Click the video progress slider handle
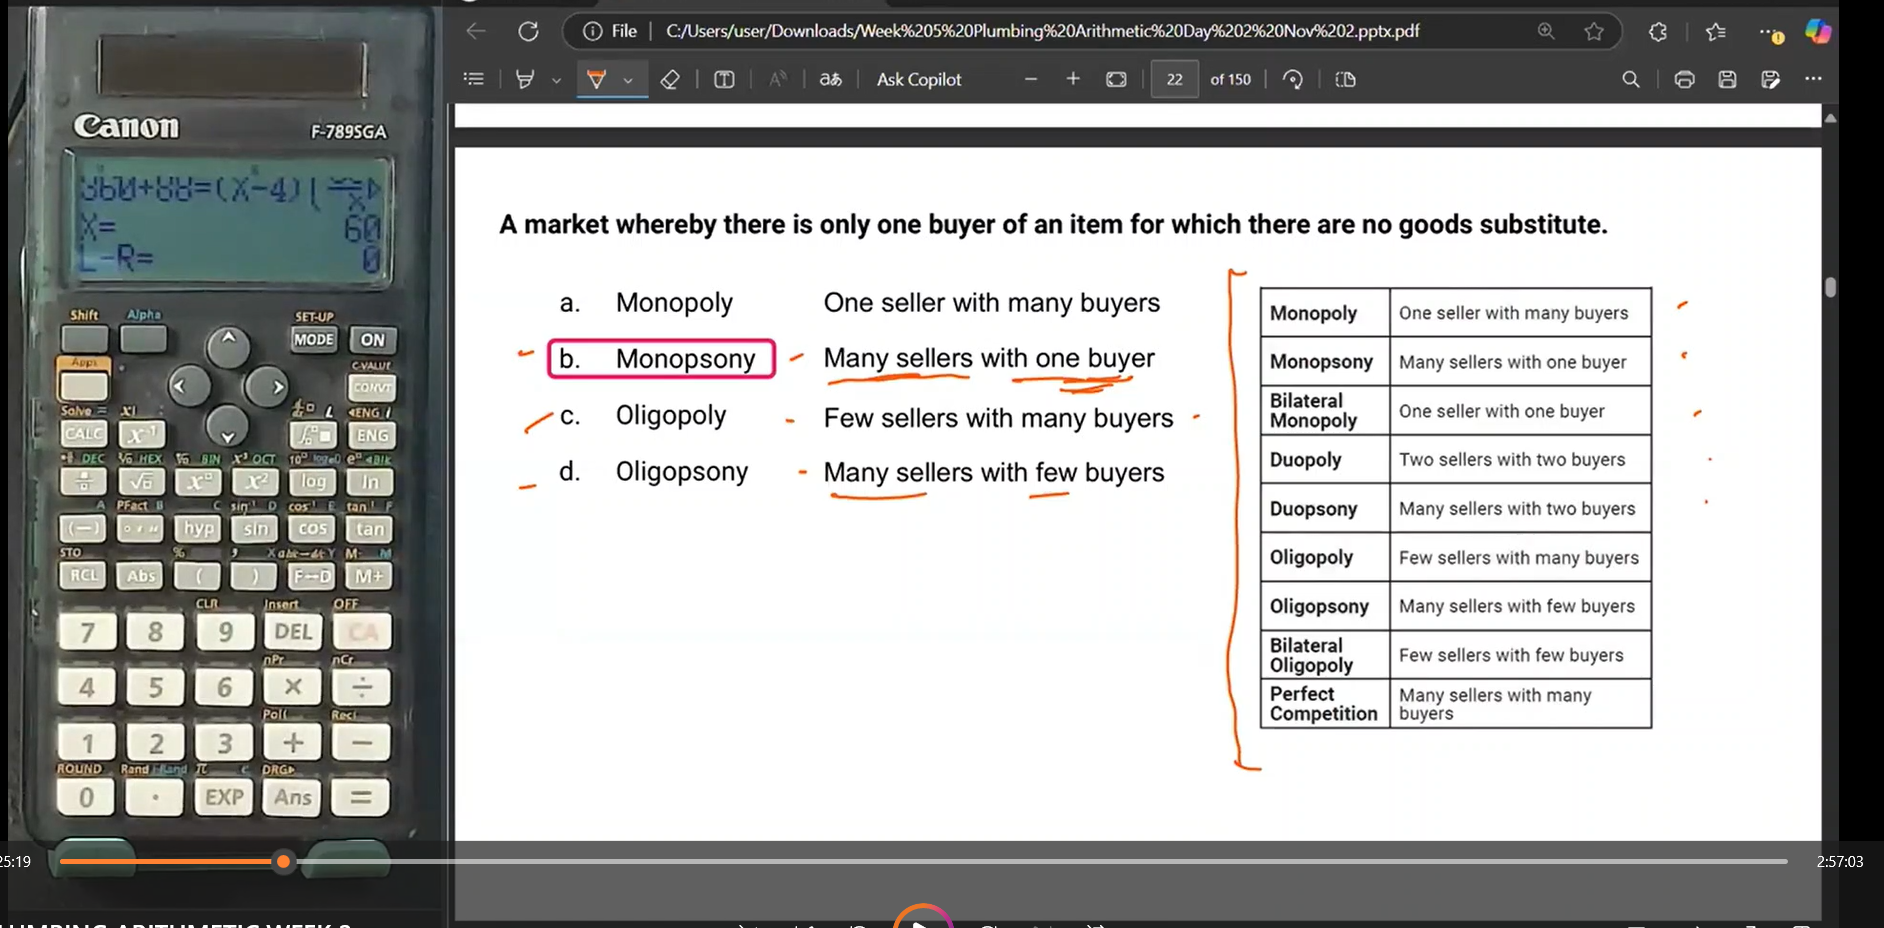Viewport: 1884px width, 928px height. coord(284,861)
